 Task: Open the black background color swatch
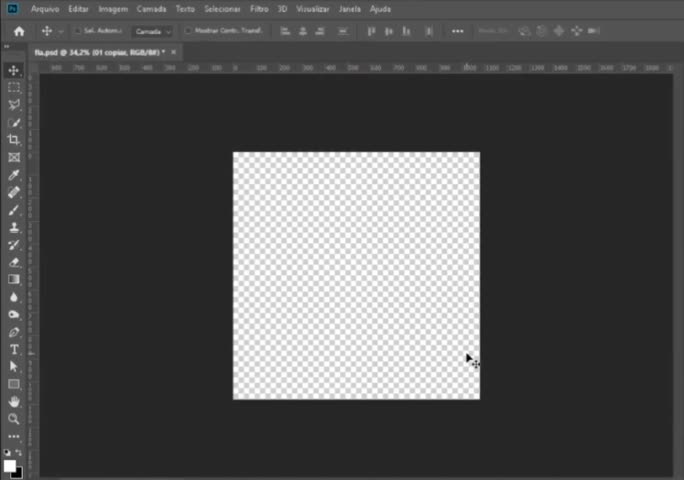pyautogui.click(x=18, y=473)
